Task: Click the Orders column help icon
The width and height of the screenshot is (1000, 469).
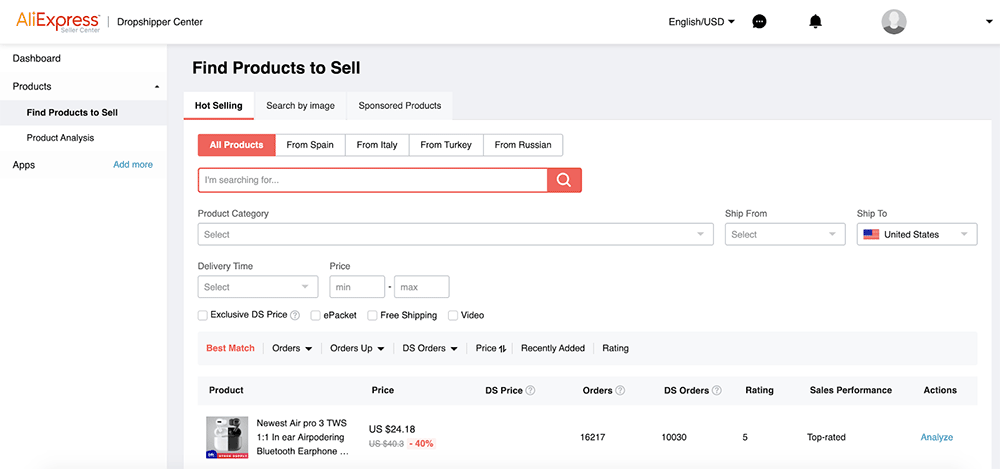Action: (x=620, y=391)
